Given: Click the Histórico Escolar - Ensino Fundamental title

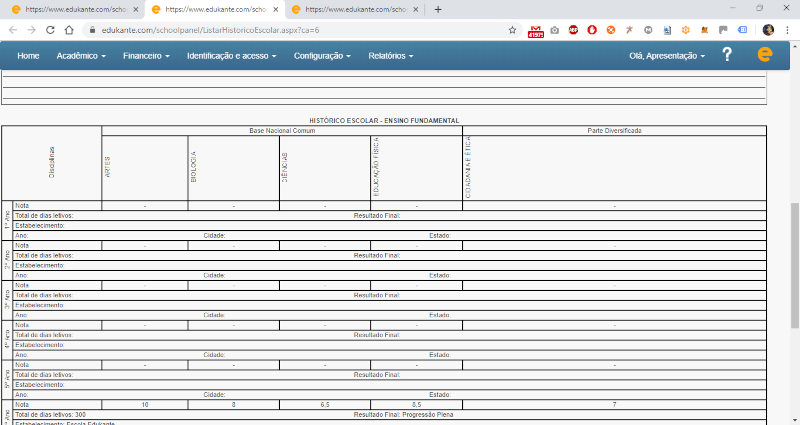Looking at the screenshot, I should tap(384, 121).
